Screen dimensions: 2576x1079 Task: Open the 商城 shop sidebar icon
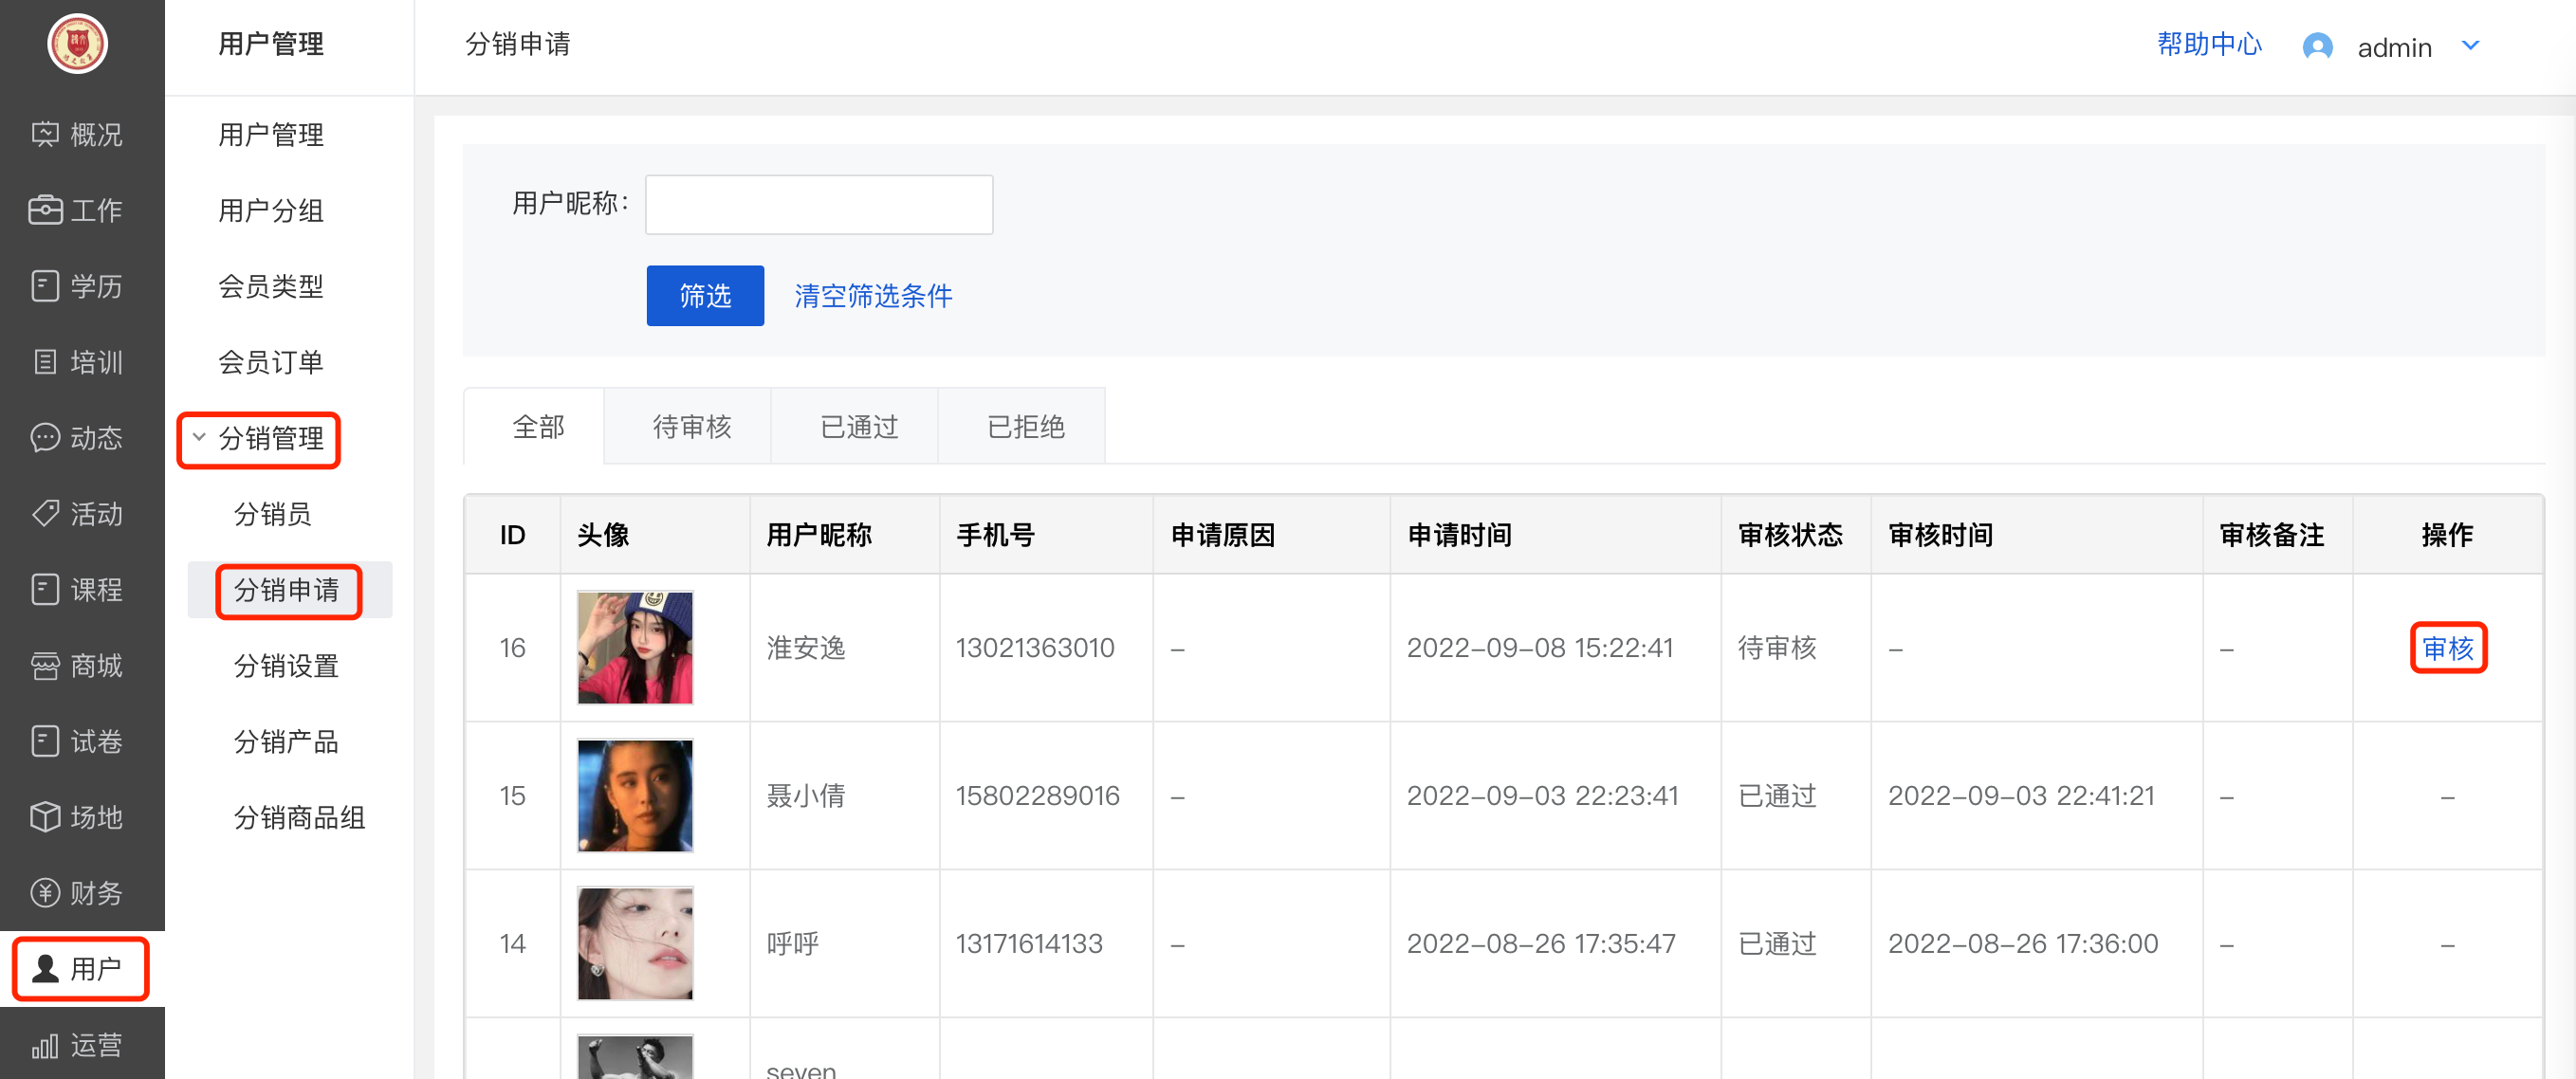pyautogui.click(x=45, y=665)
